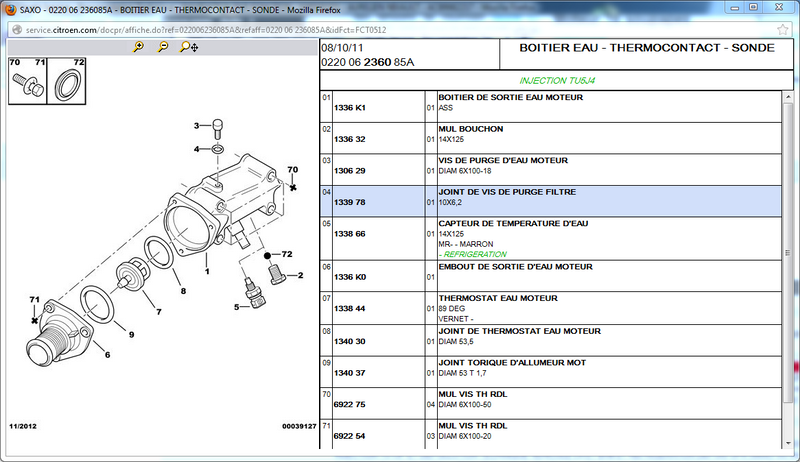Image resolution: width=800 pixels, height=462 pixels.
Task: Select callout number 6 in diagram
Action: click(x=107, y=354)
